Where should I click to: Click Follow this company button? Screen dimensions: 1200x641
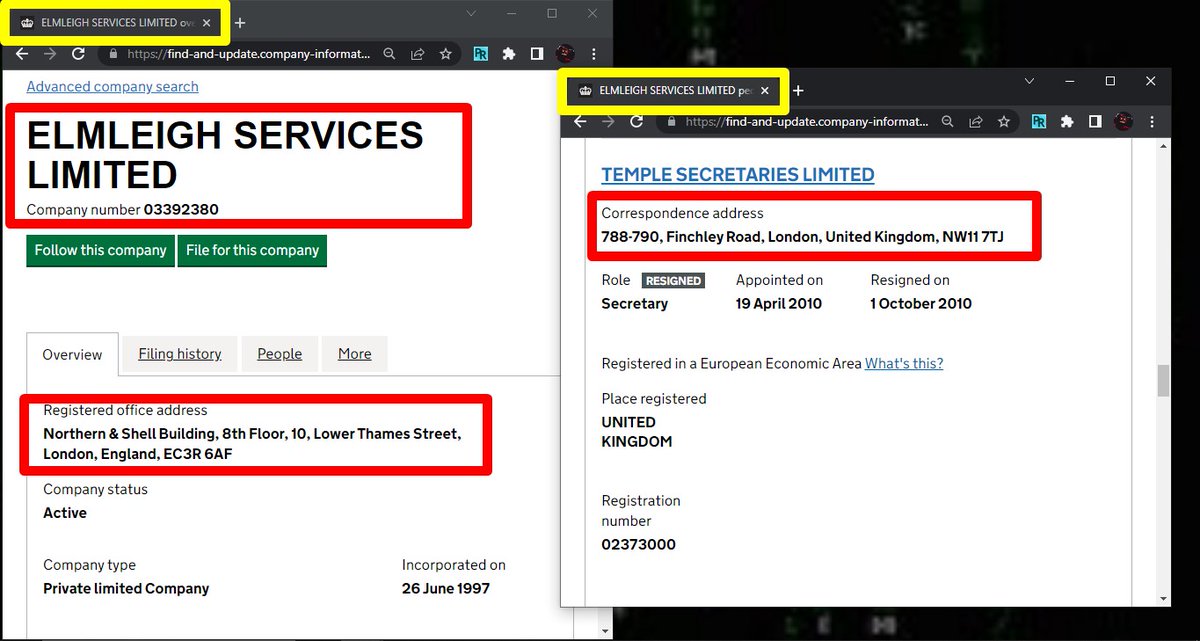pyautogui.click(x=101, y=250)
